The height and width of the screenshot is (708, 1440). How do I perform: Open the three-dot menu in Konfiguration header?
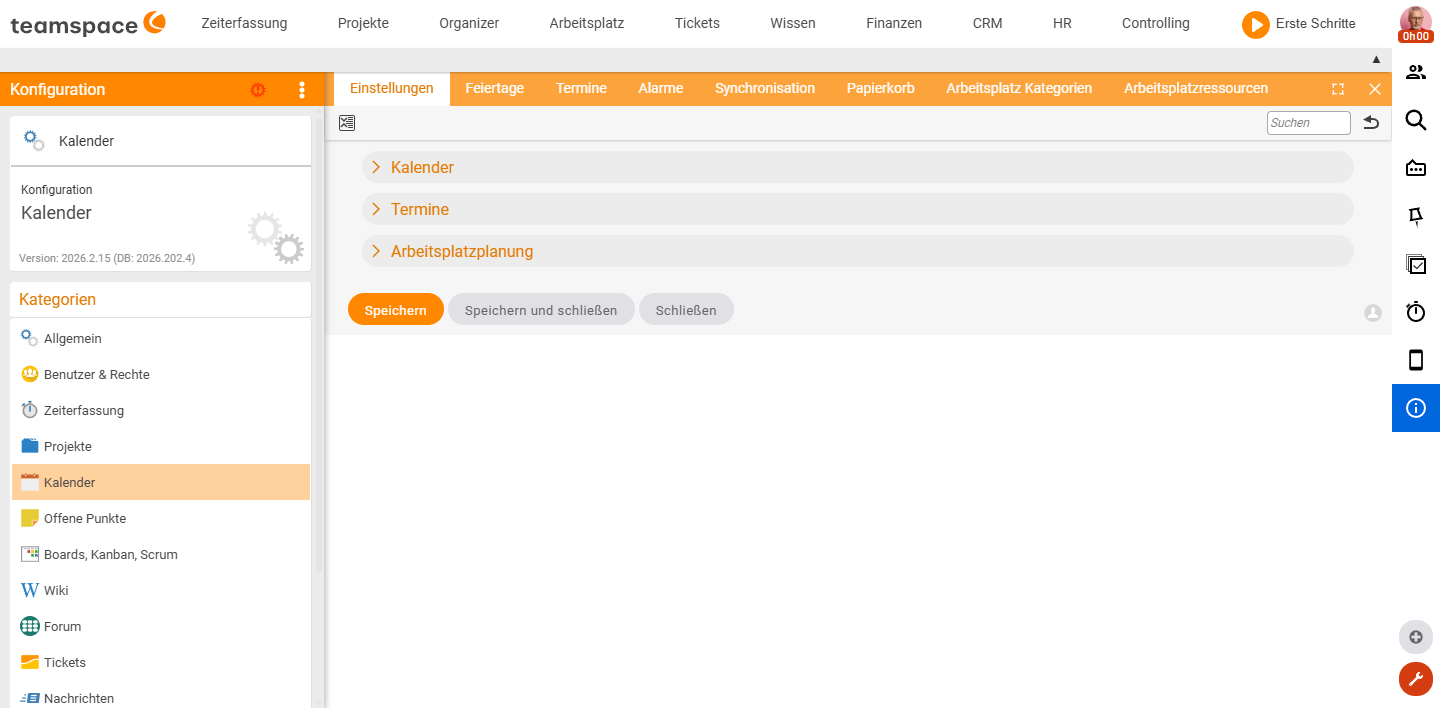302,90
